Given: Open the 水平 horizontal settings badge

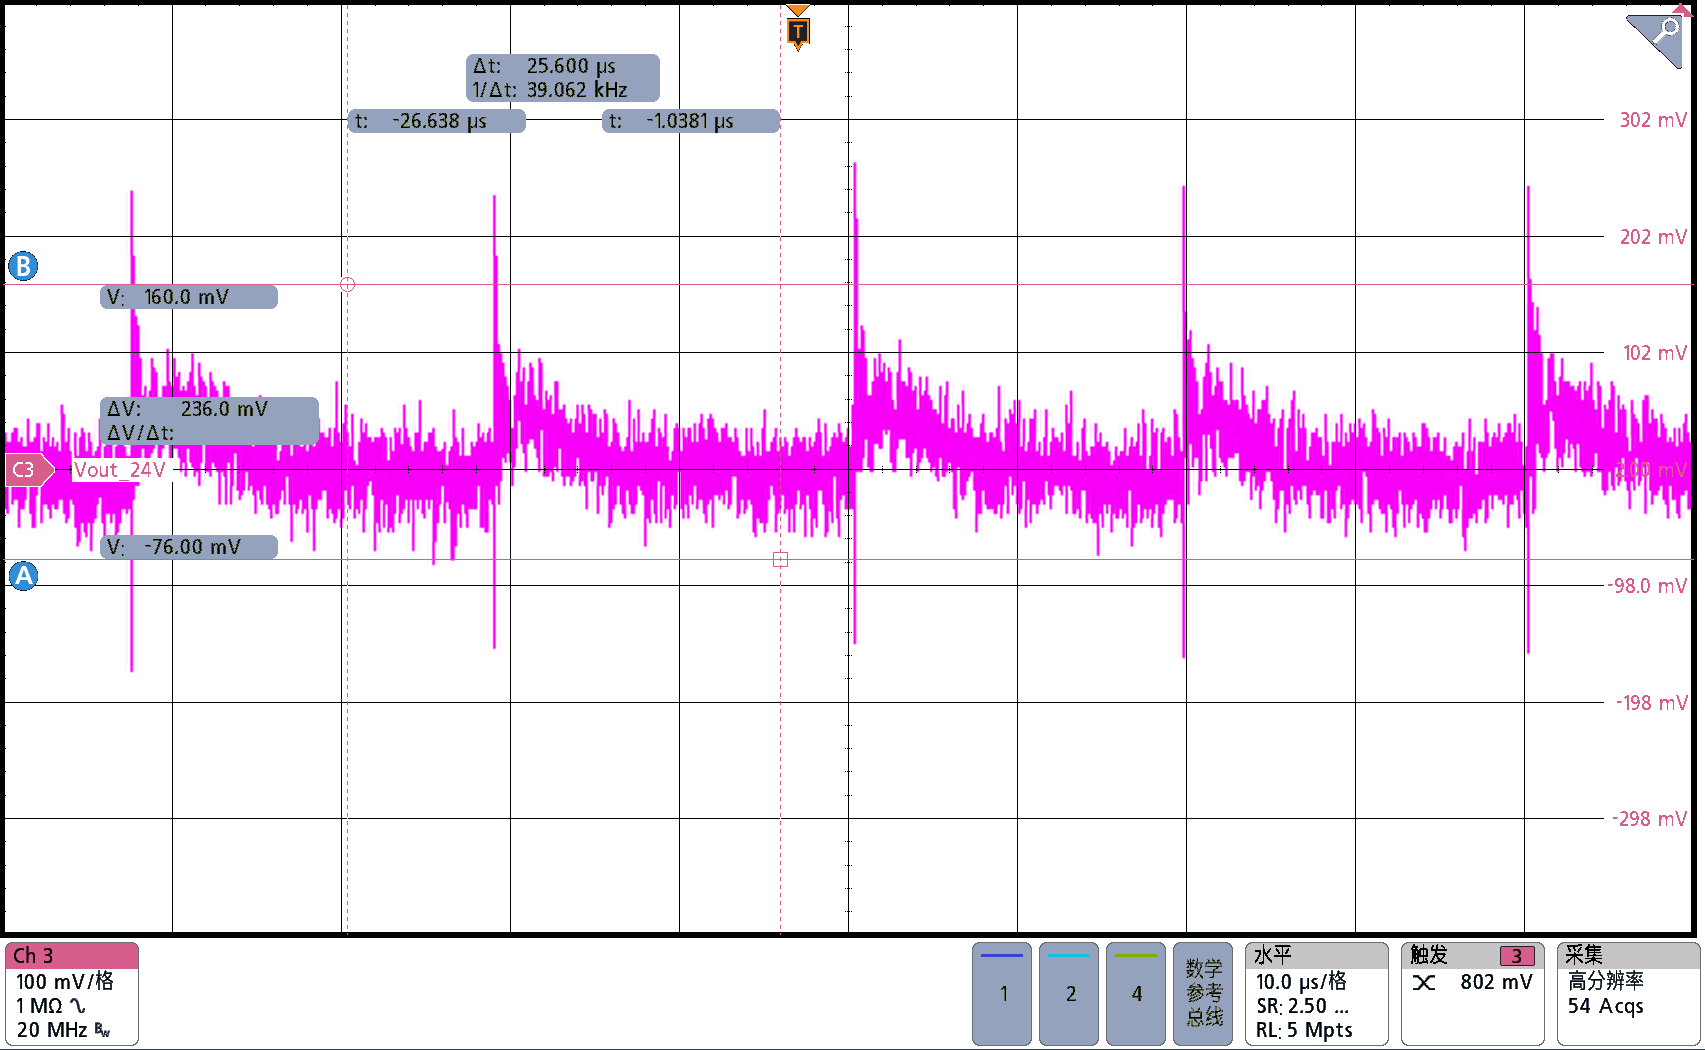Looking at the screenshot, I should [x=1316, y=994].
